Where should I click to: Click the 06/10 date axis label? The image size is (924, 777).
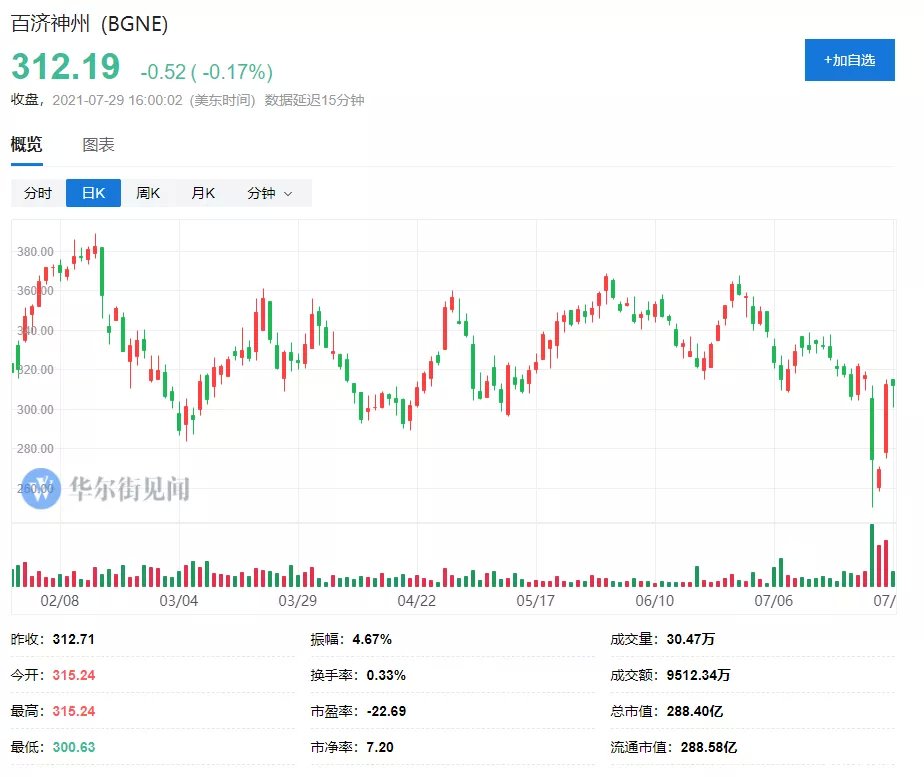click(655, 601)
